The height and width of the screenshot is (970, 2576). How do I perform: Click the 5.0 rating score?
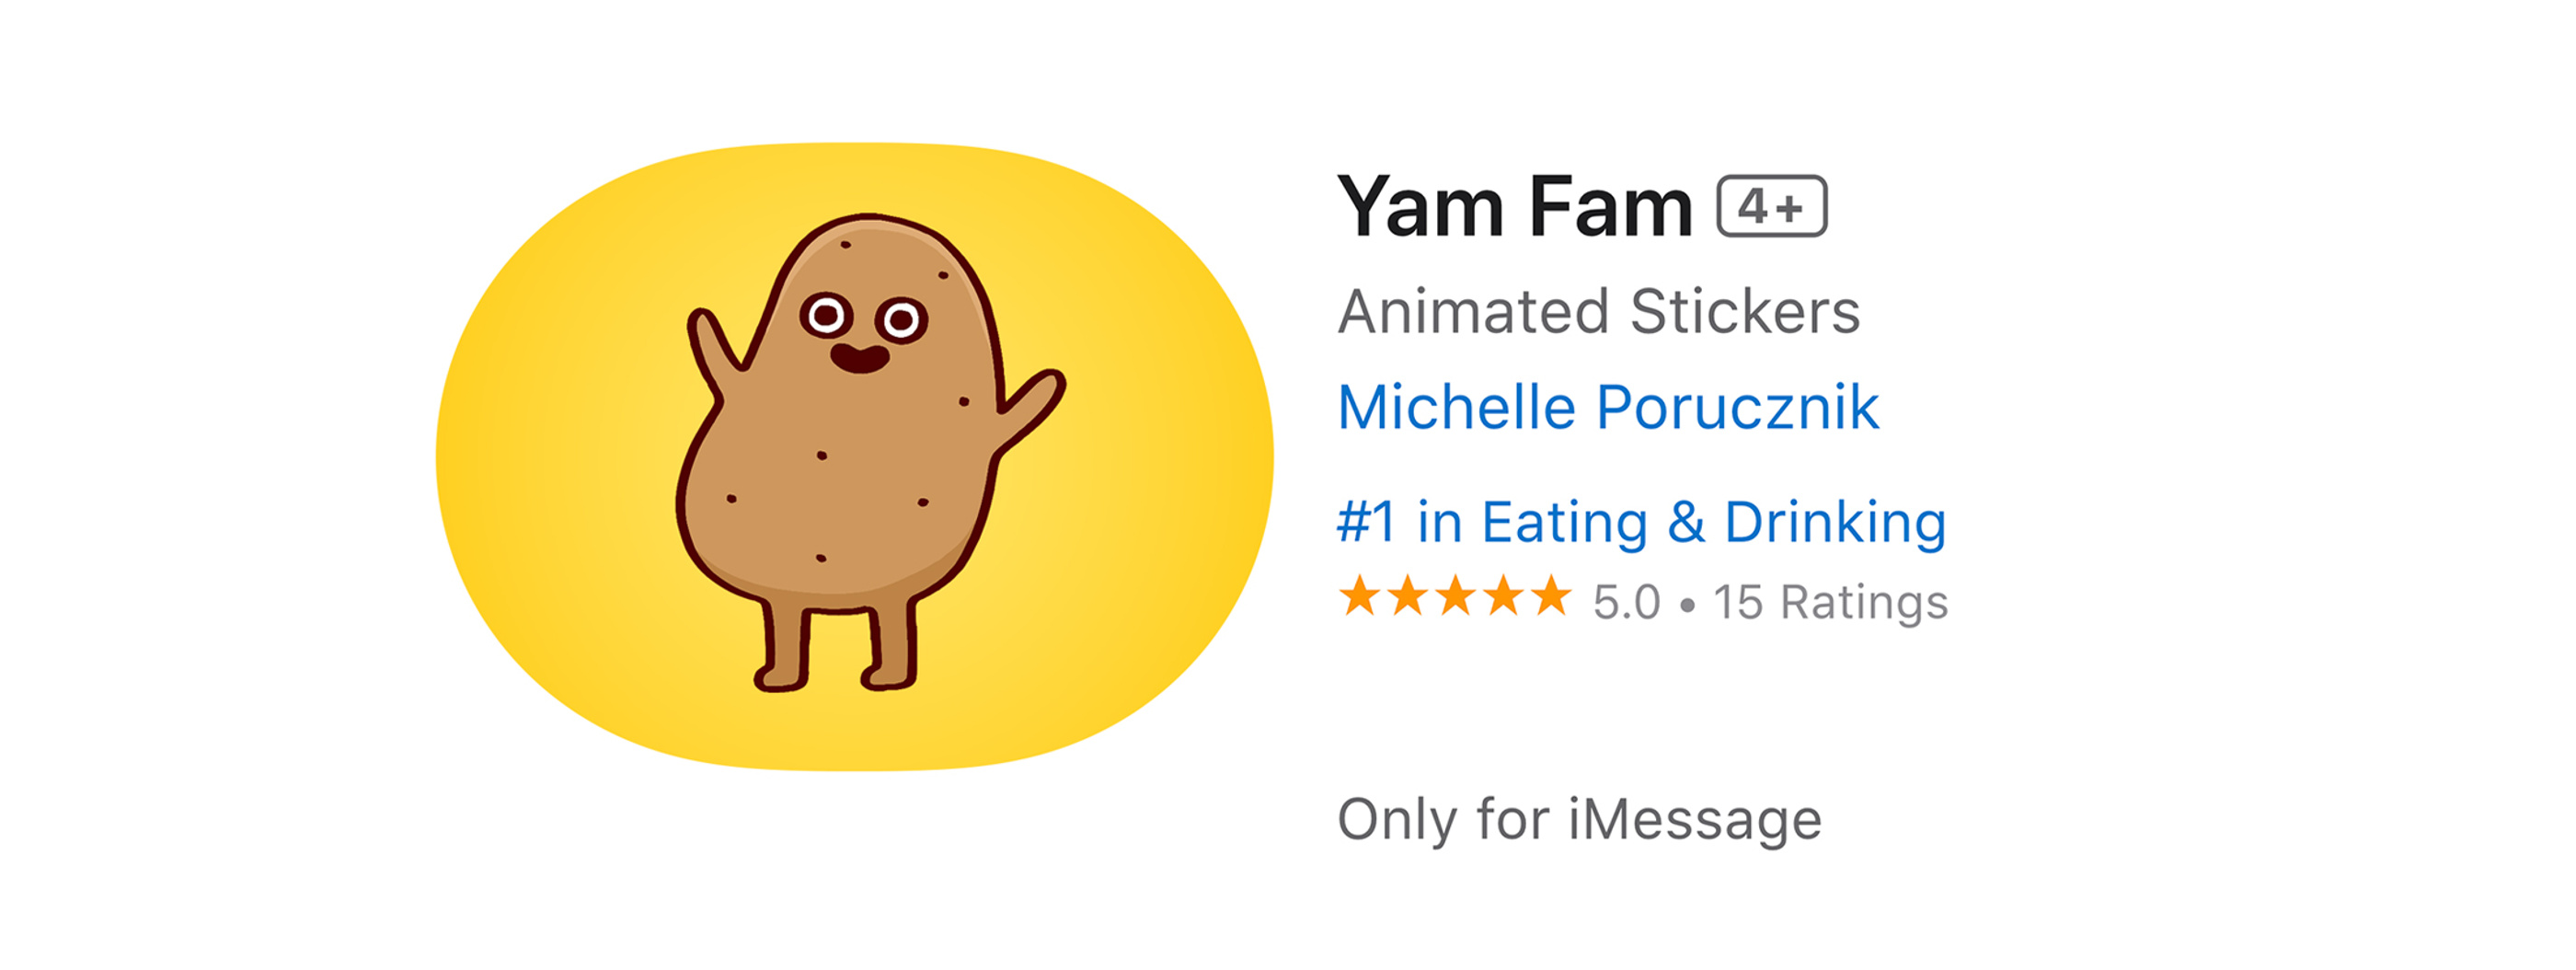[1626, 602]
